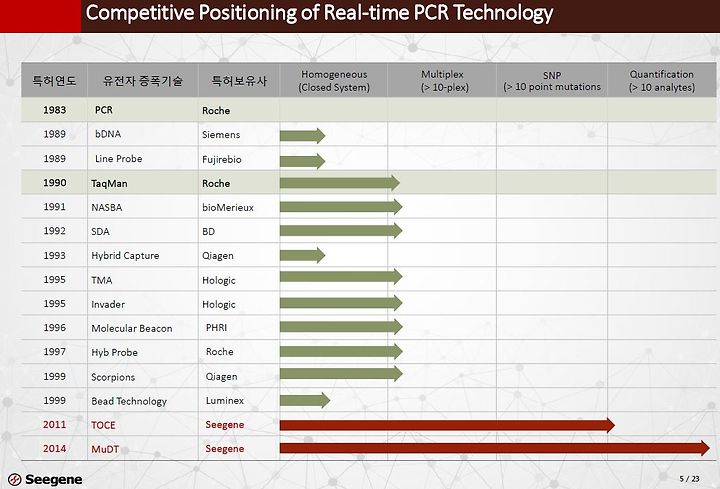720x489 pixels.
Task: Click the Seegene logo at bottom left
Action: [45, 479]
